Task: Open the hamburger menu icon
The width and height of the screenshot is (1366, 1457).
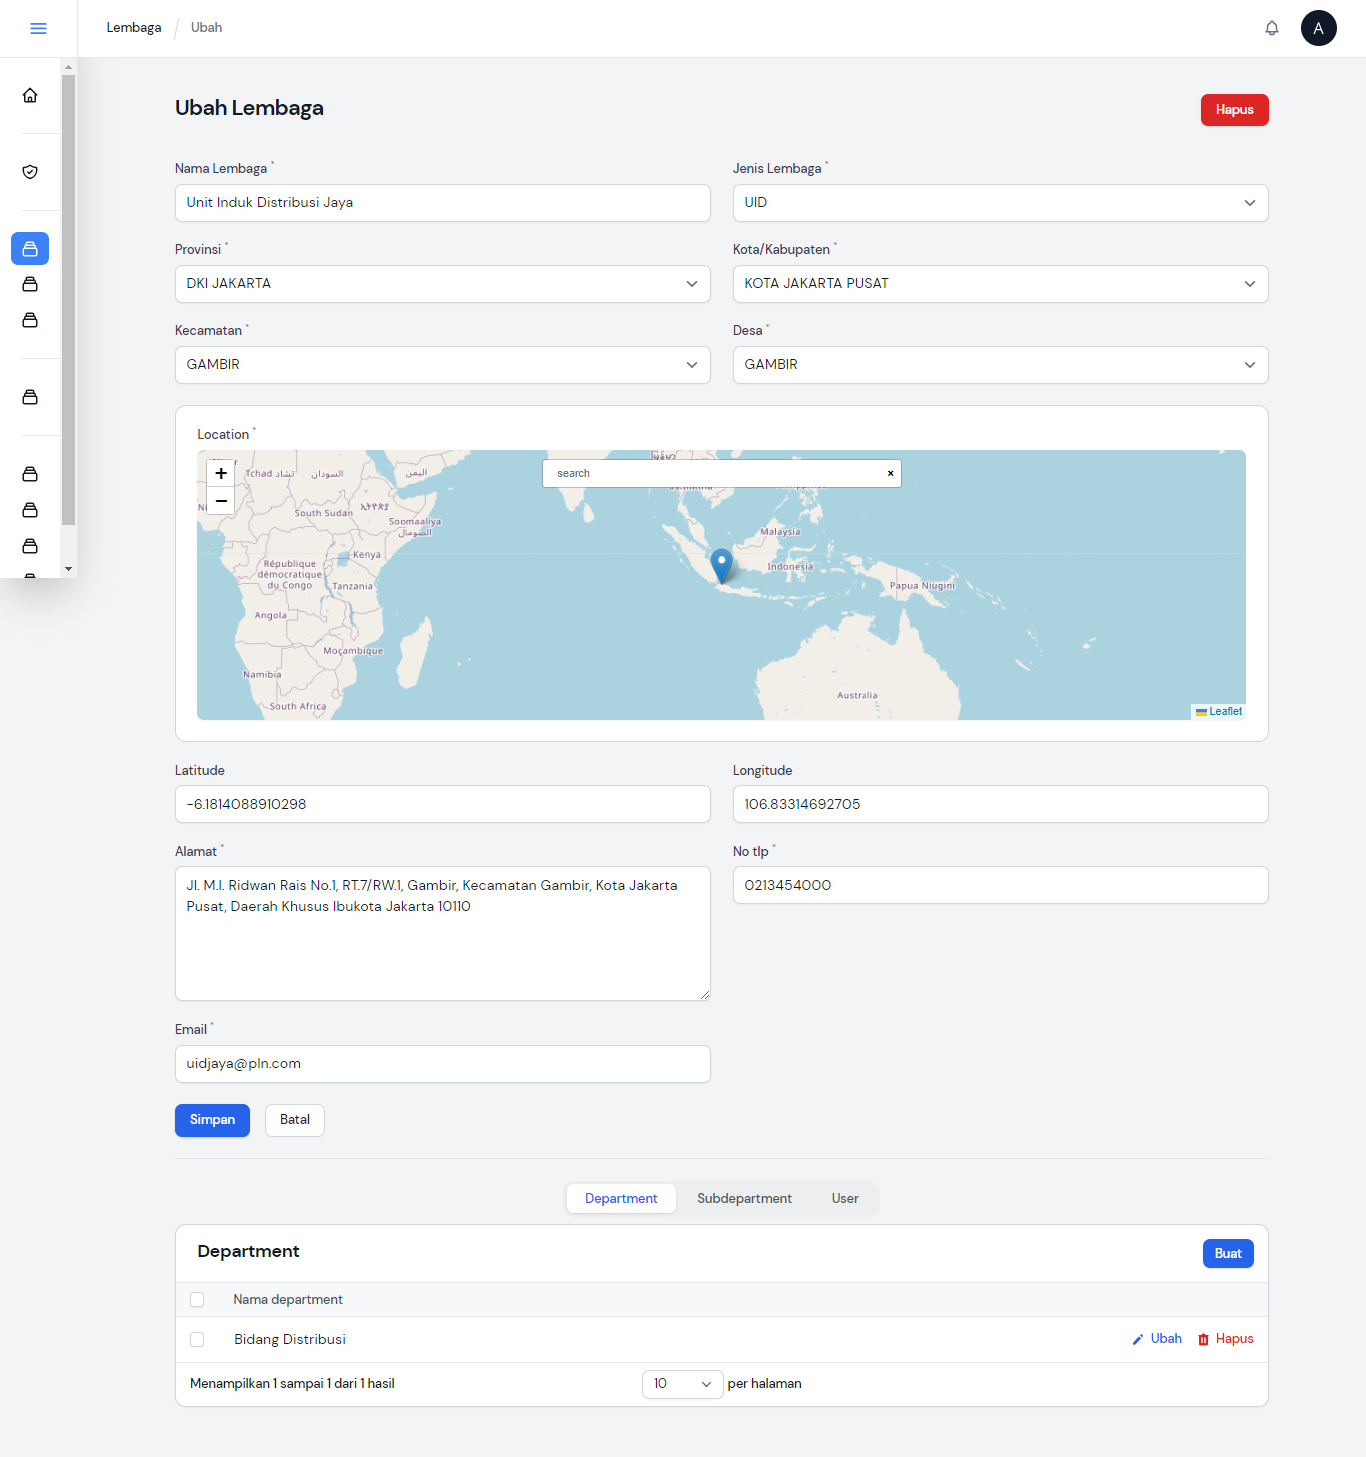Action: [38, 28]
